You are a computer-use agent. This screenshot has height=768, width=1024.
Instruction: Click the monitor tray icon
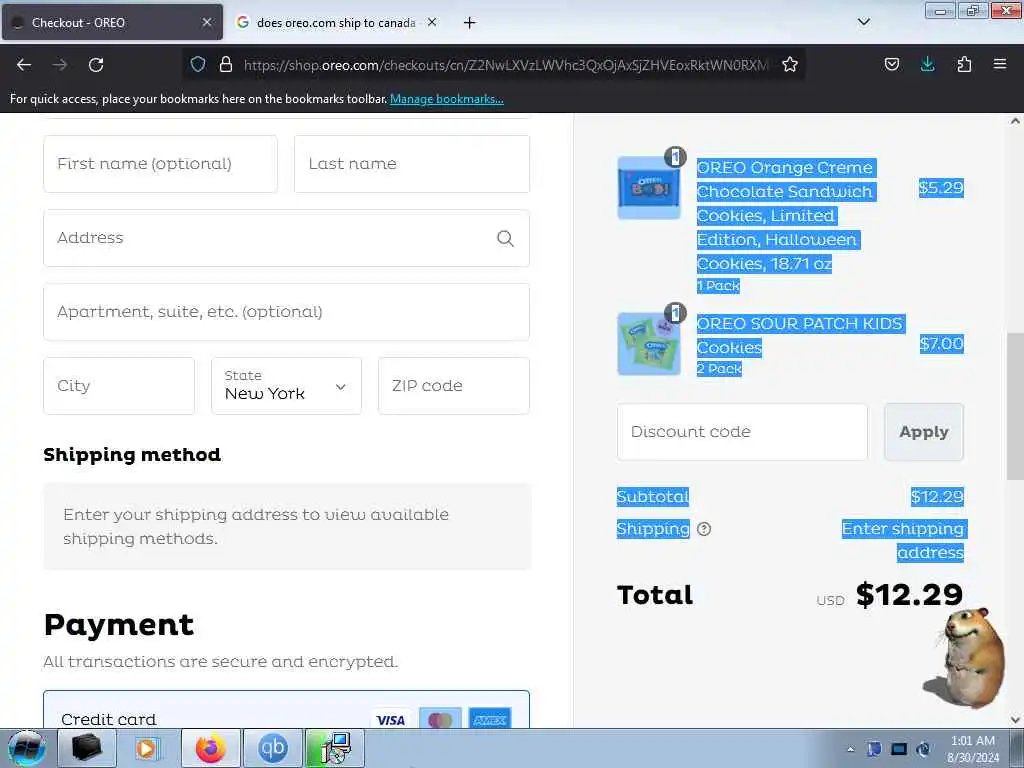click(x=899, y=749)
